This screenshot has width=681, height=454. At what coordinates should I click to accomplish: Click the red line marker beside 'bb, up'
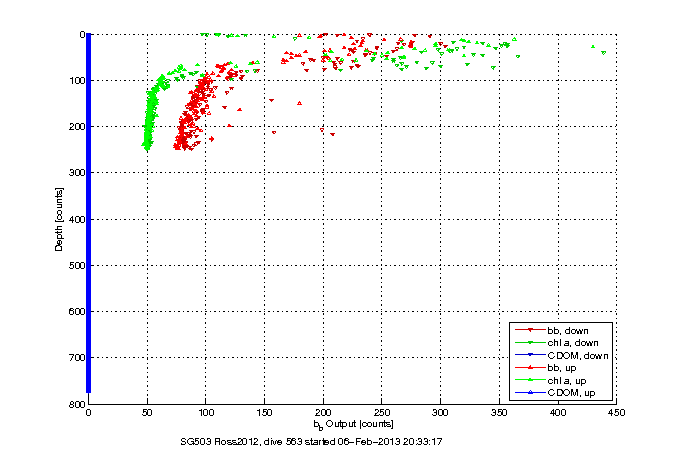point(530,368)
